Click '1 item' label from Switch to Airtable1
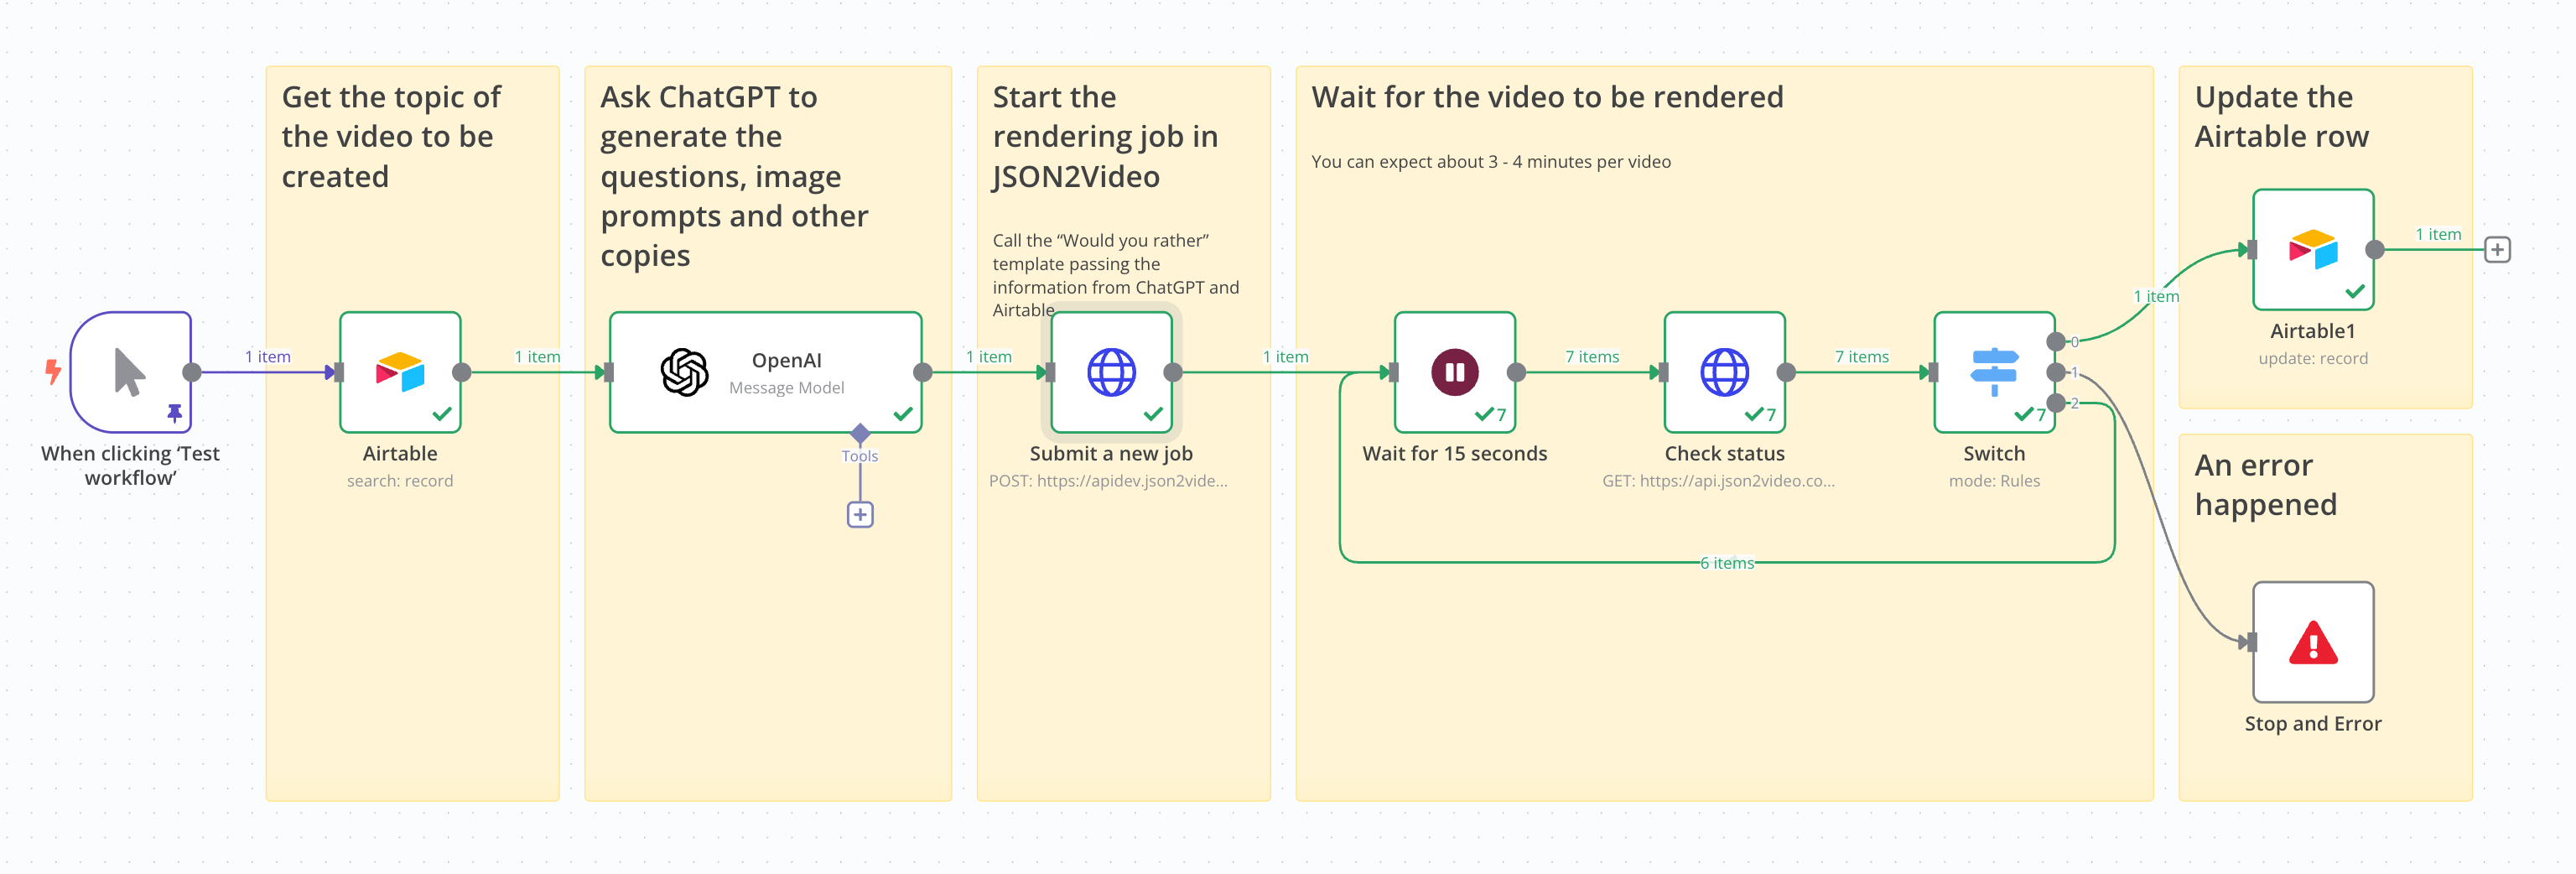2576x874 pixels. pos(2156,296)
